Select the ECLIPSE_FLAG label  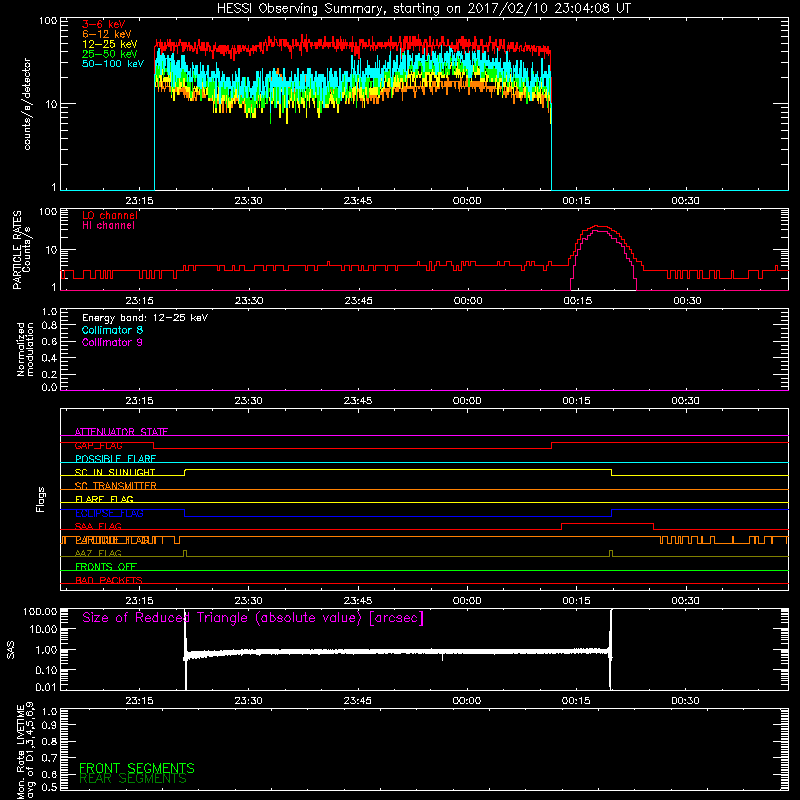(109, 513)
